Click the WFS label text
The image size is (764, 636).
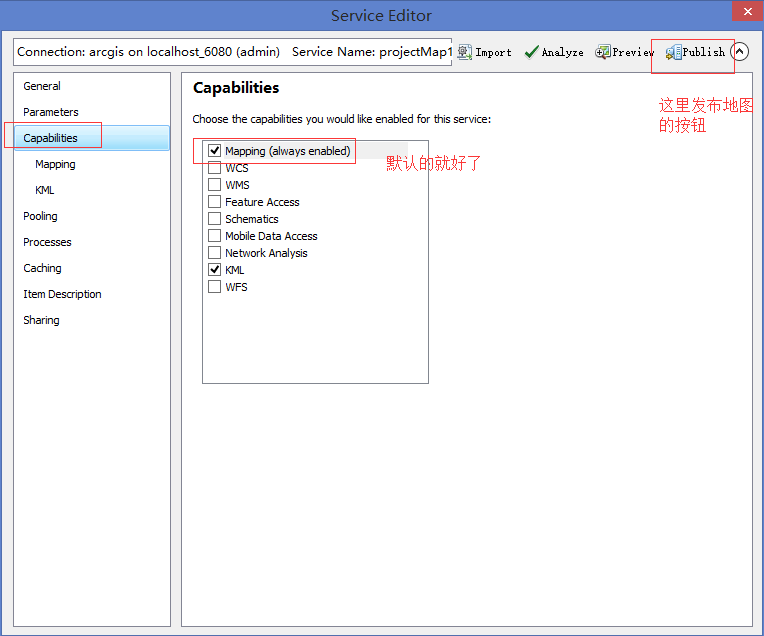pos(236,287)
